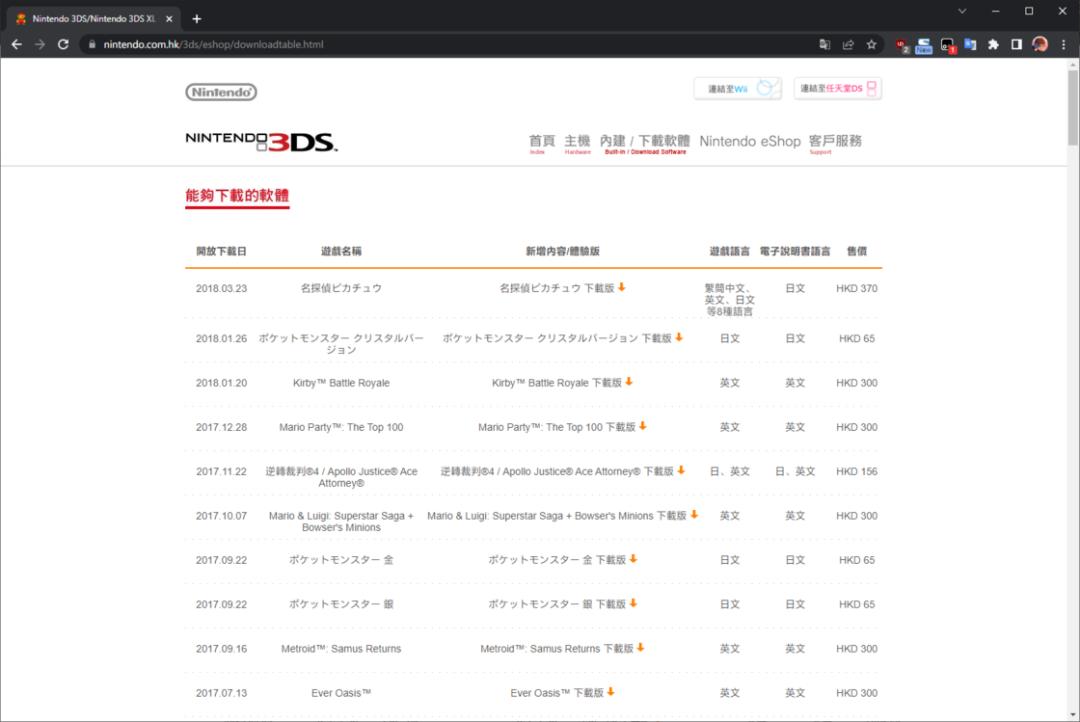Go forward to the next page
Image resolution: width=1080 pixels, height=722 pixels.
pyautogui.click(x=40, y=44)
